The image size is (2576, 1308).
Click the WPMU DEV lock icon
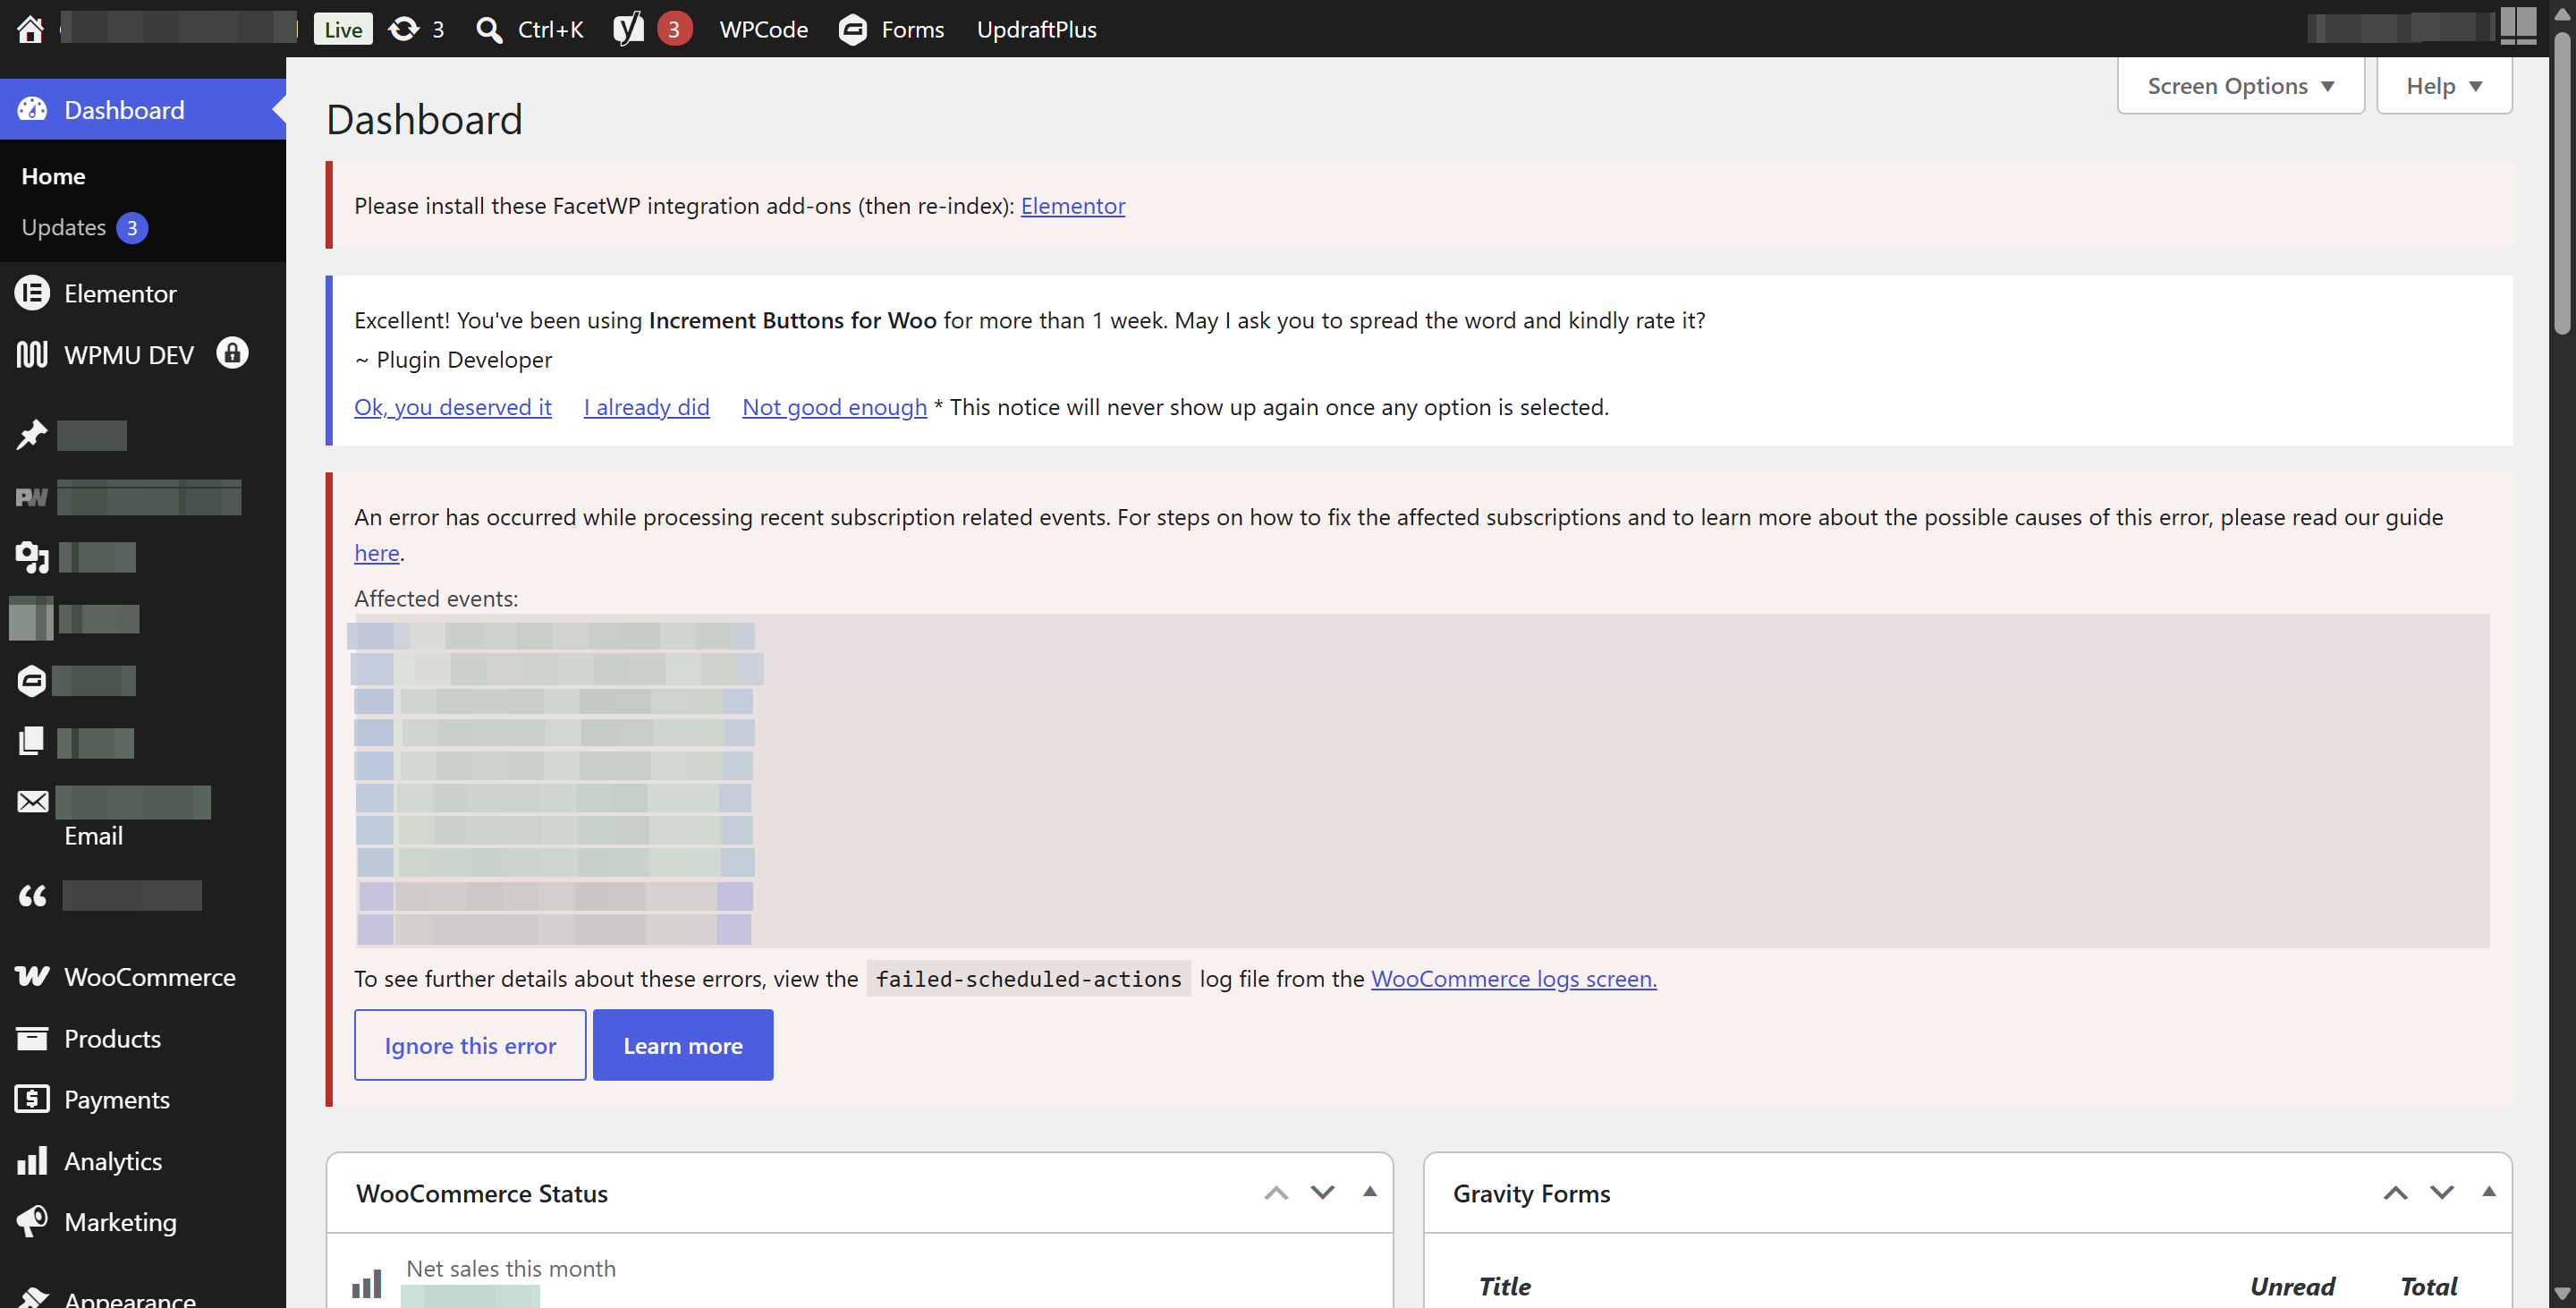coord(232,353)
